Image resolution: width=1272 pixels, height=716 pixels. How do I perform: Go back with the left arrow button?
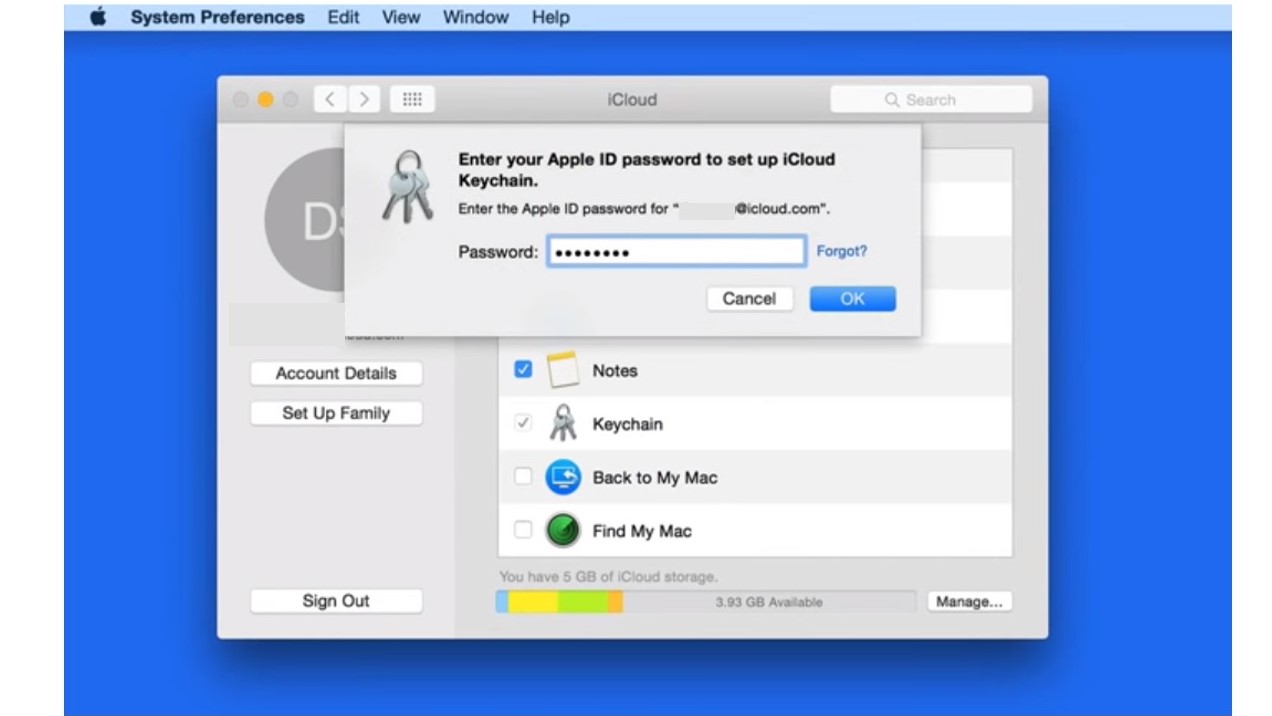[329, 99]
